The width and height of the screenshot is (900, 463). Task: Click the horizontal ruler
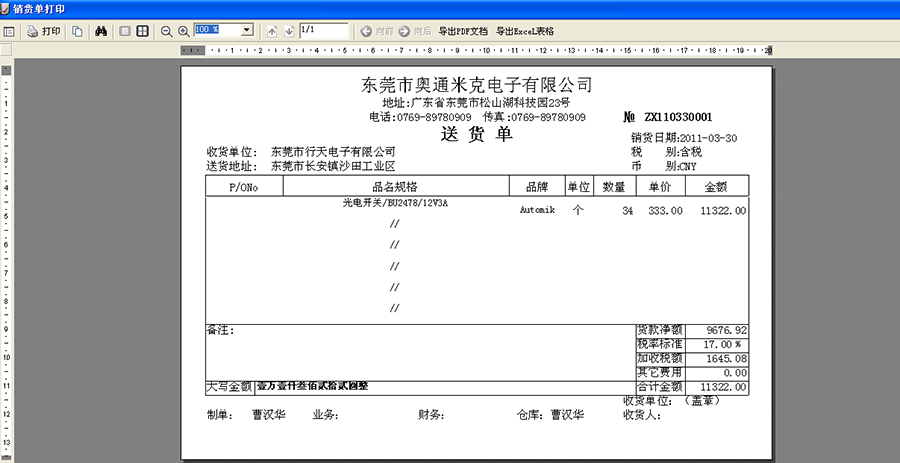(476, 50)
